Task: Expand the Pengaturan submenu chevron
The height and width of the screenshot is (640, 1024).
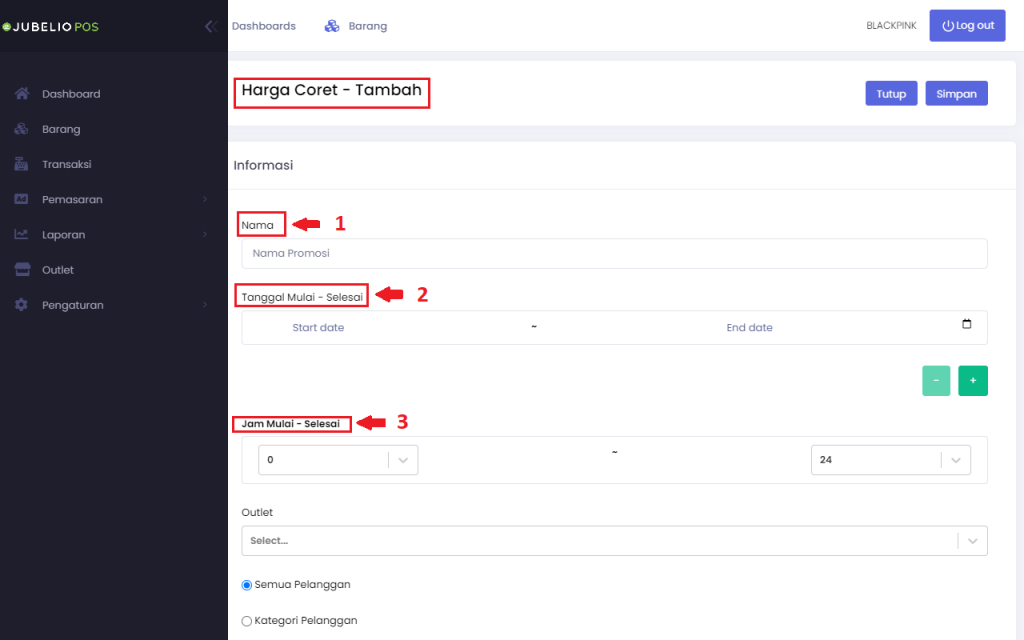Action: 205,305
